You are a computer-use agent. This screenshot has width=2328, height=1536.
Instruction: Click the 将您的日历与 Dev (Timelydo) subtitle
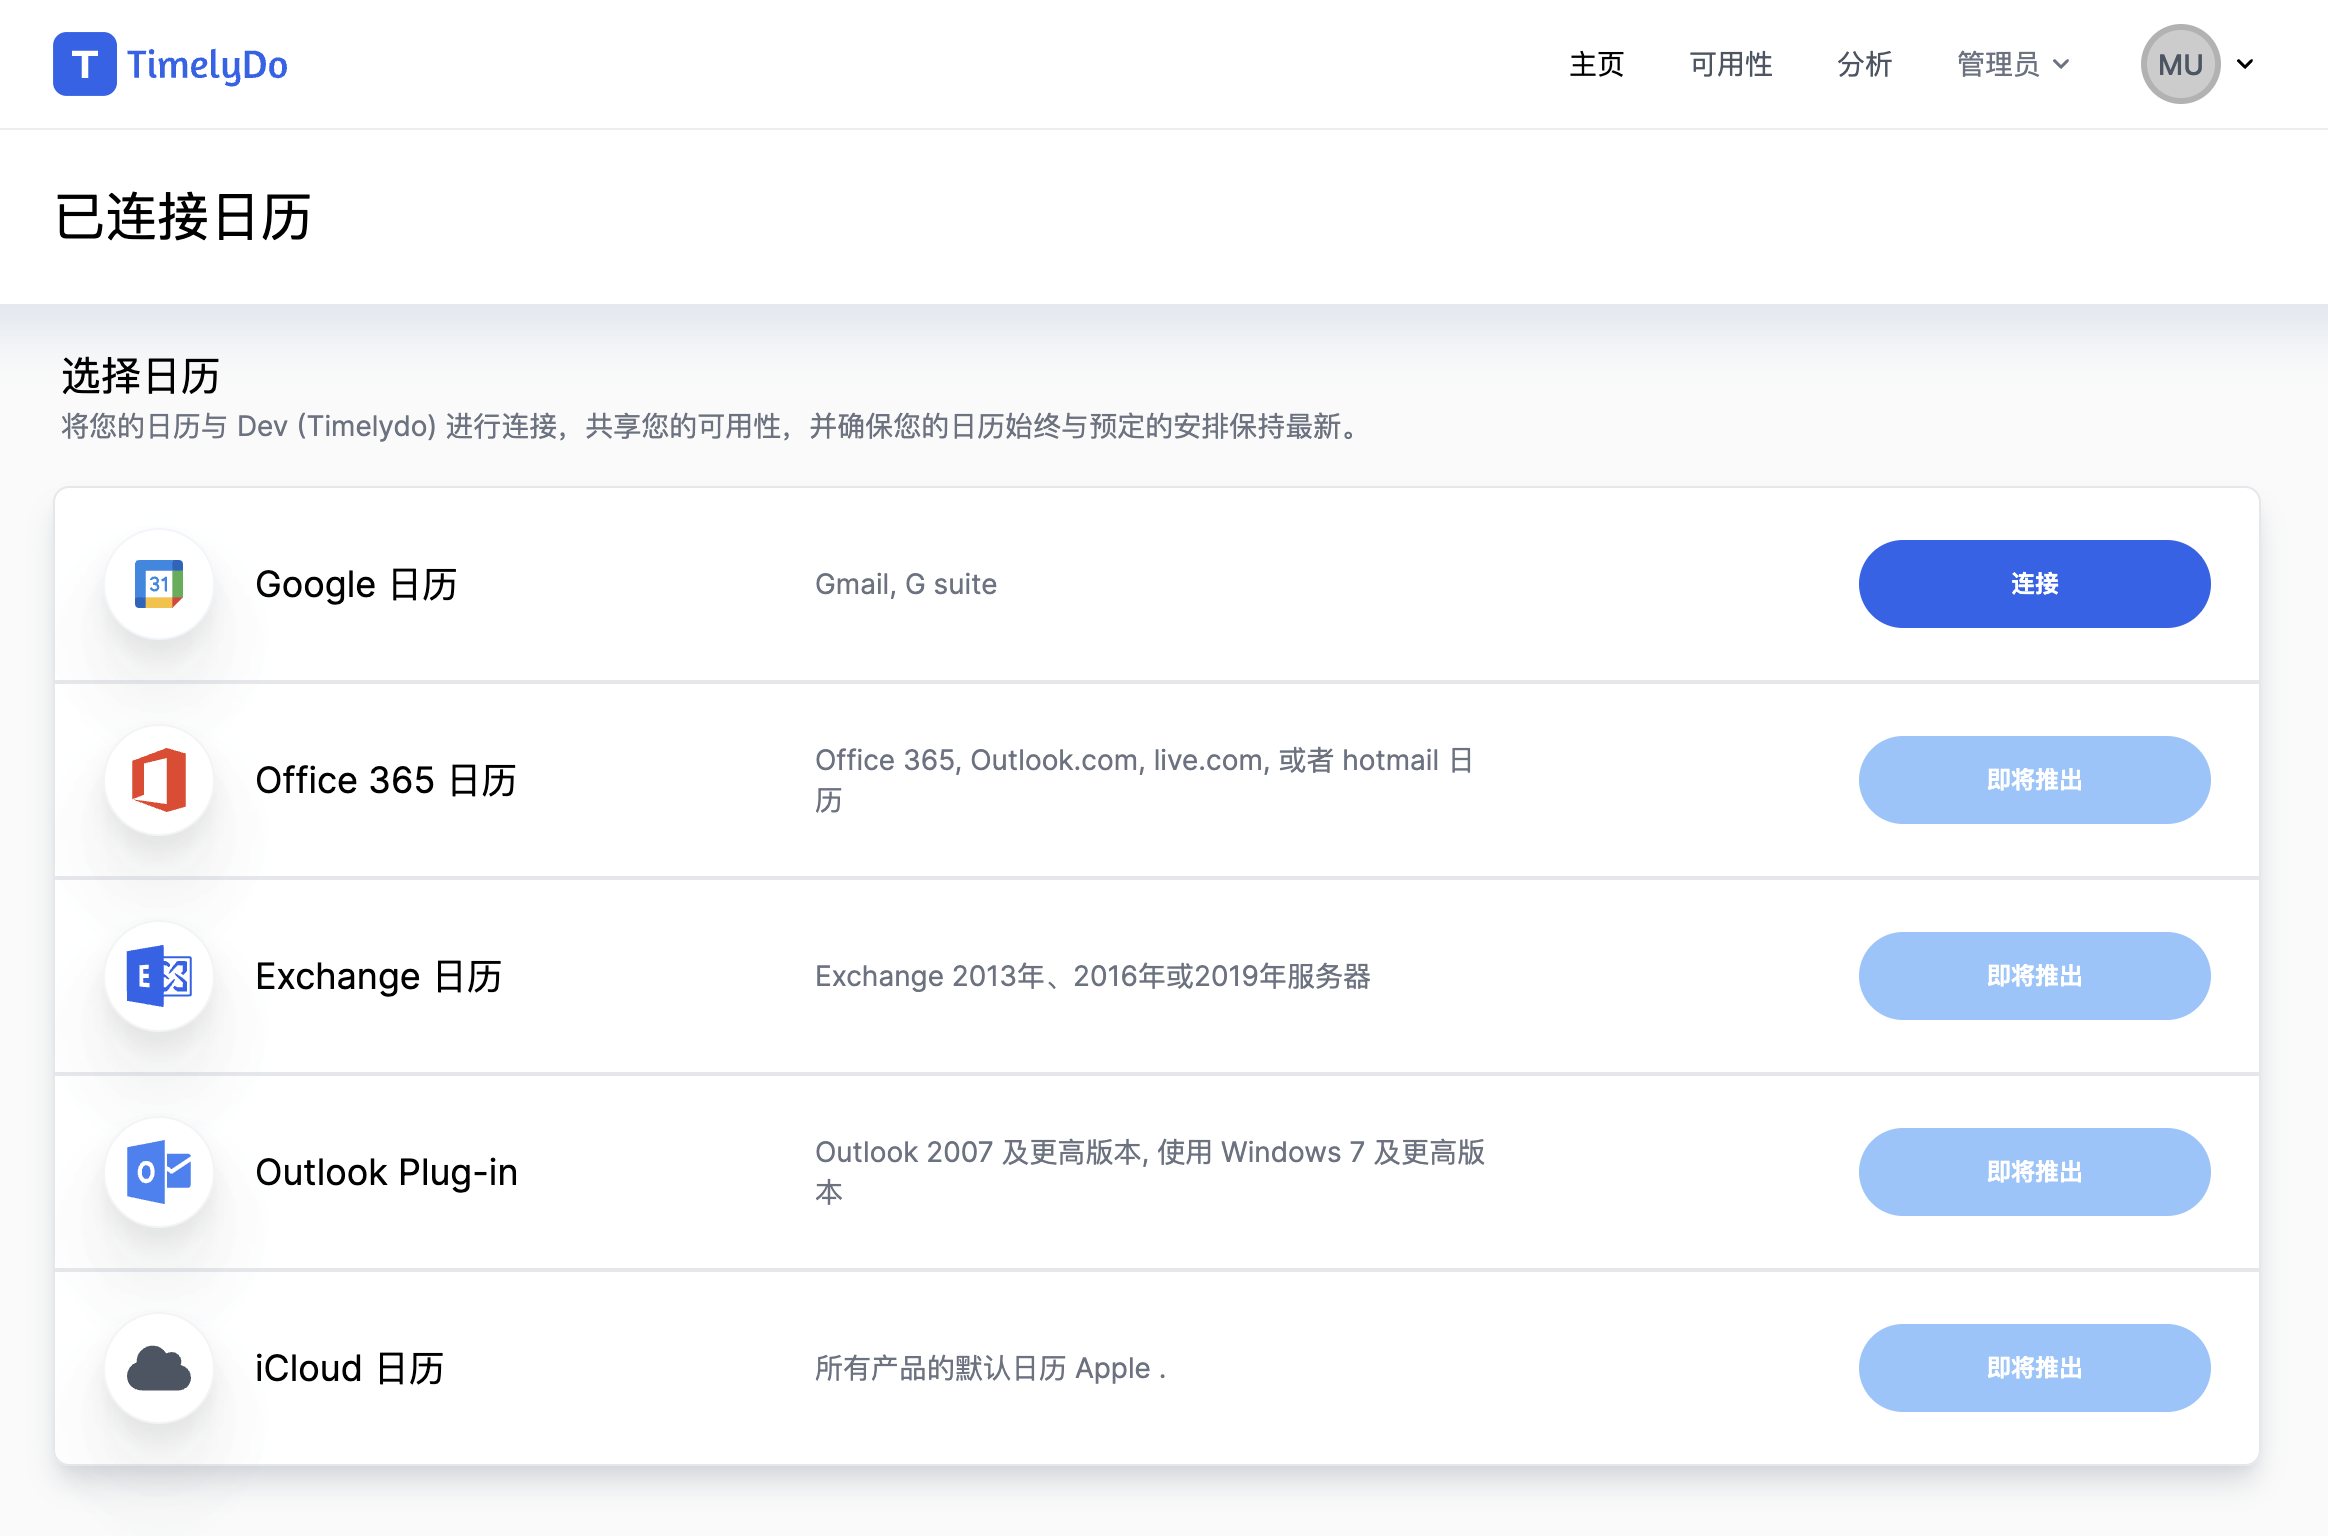[x=712, y=427]
